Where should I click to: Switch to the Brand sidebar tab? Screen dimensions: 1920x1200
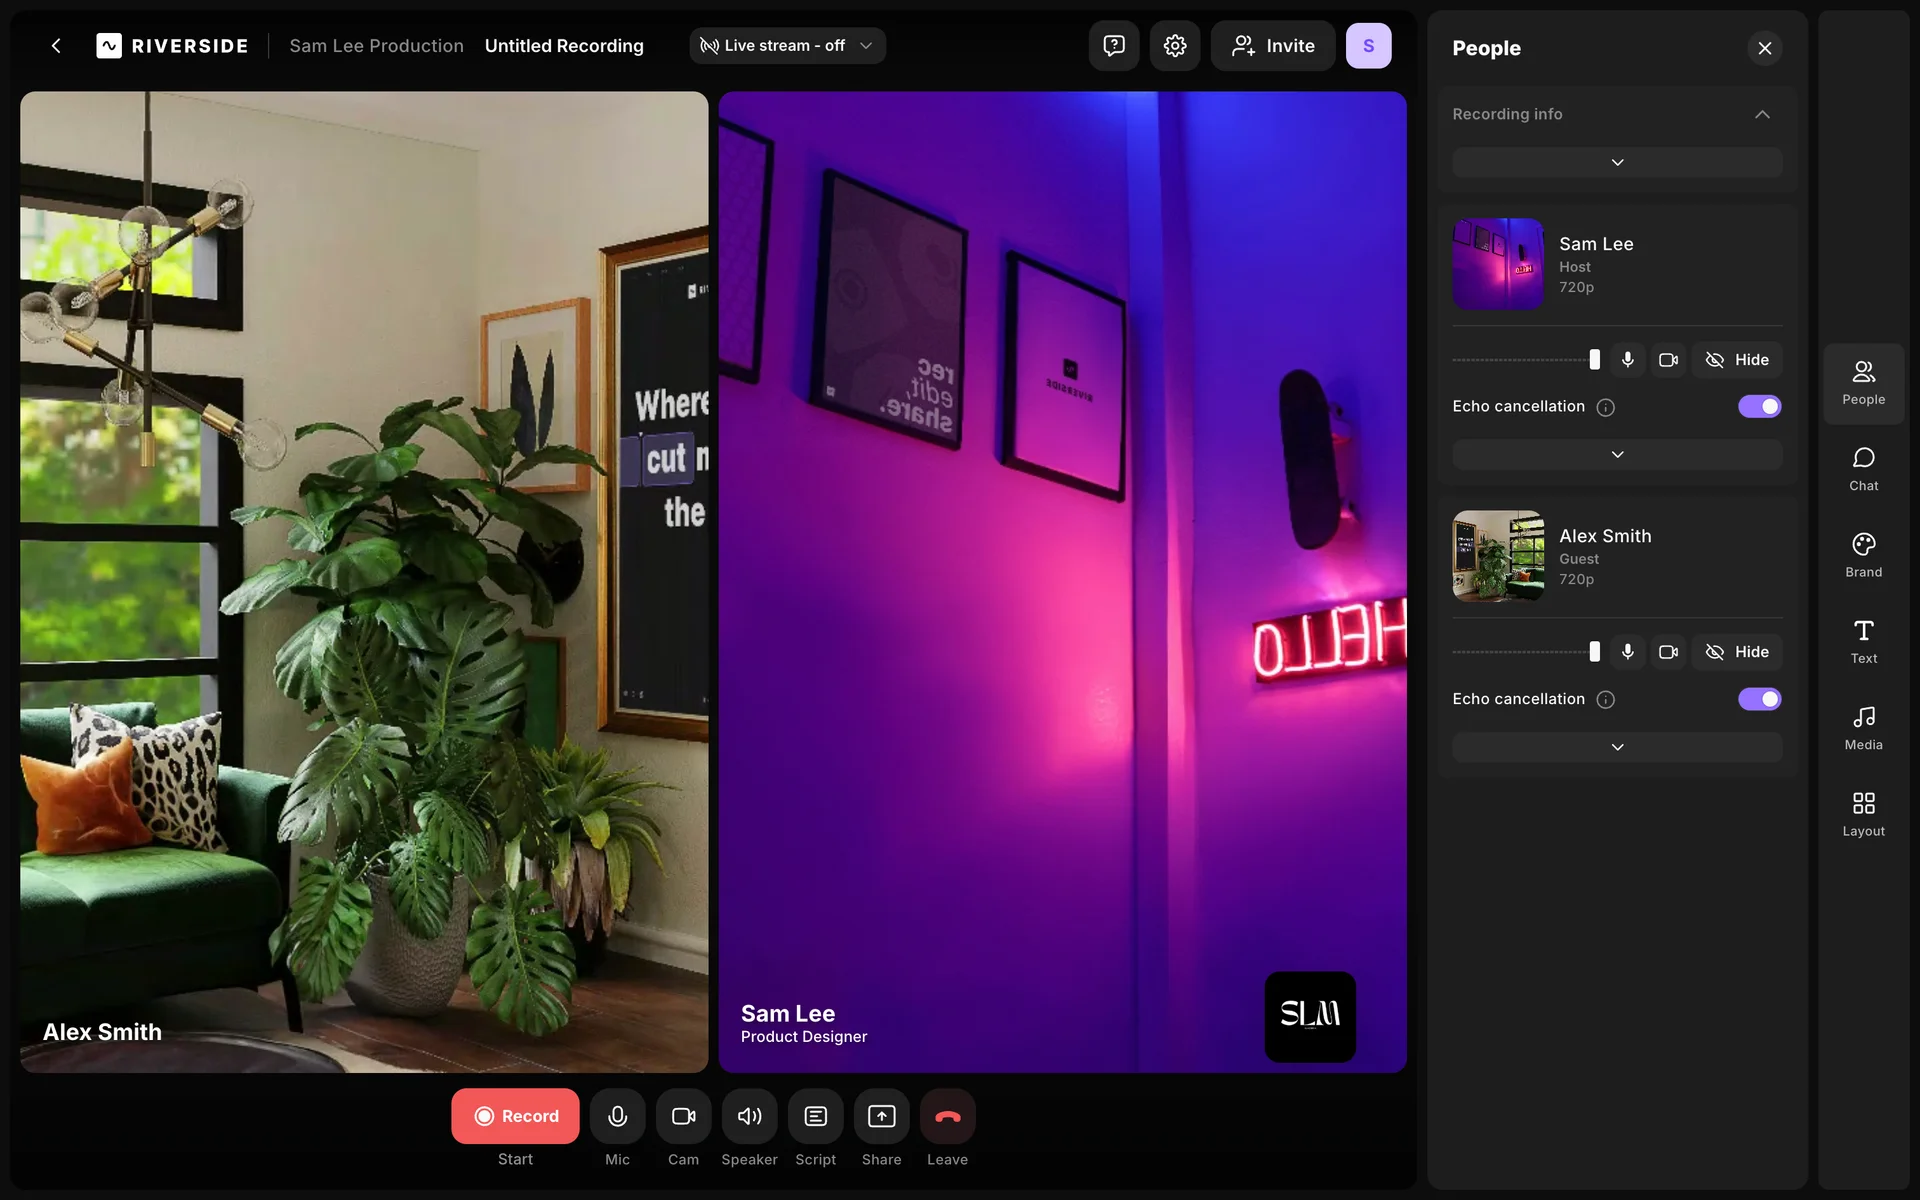1863,554
